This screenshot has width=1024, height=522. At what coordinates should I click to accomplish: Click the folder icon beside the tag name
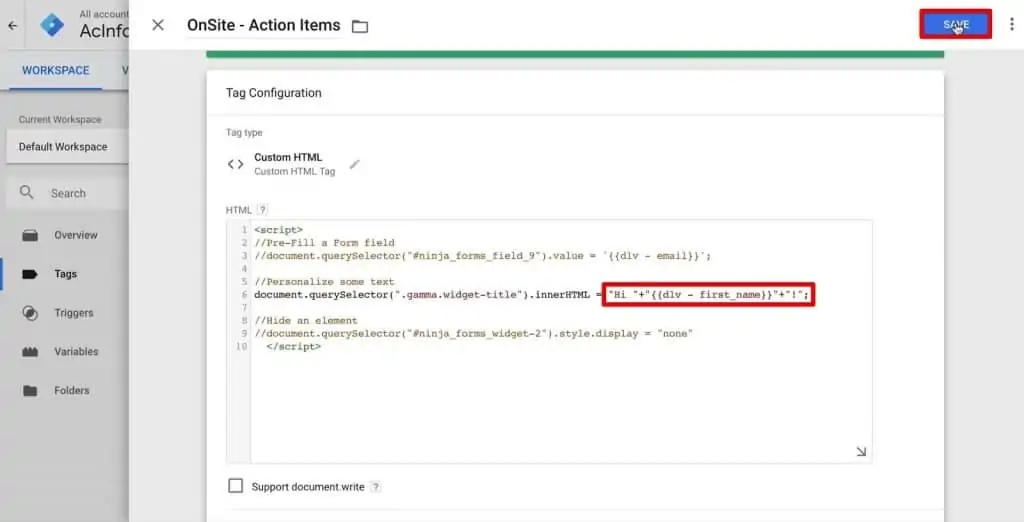[360, 26]
